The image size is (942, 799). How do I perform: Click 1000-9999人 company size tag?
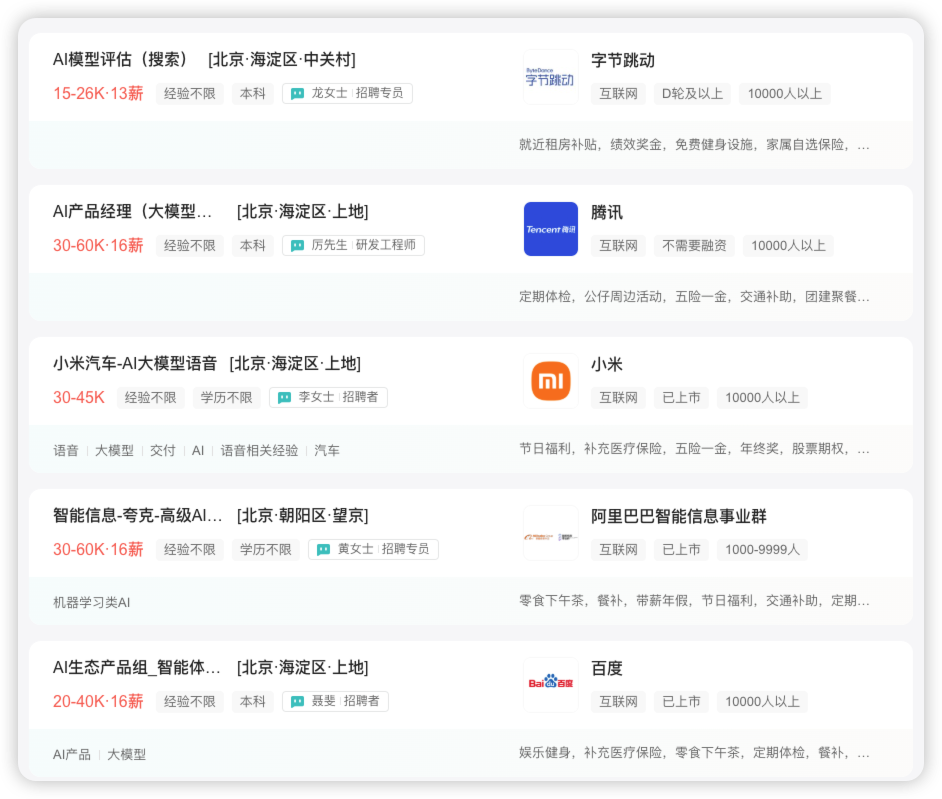tap(762, 550)
